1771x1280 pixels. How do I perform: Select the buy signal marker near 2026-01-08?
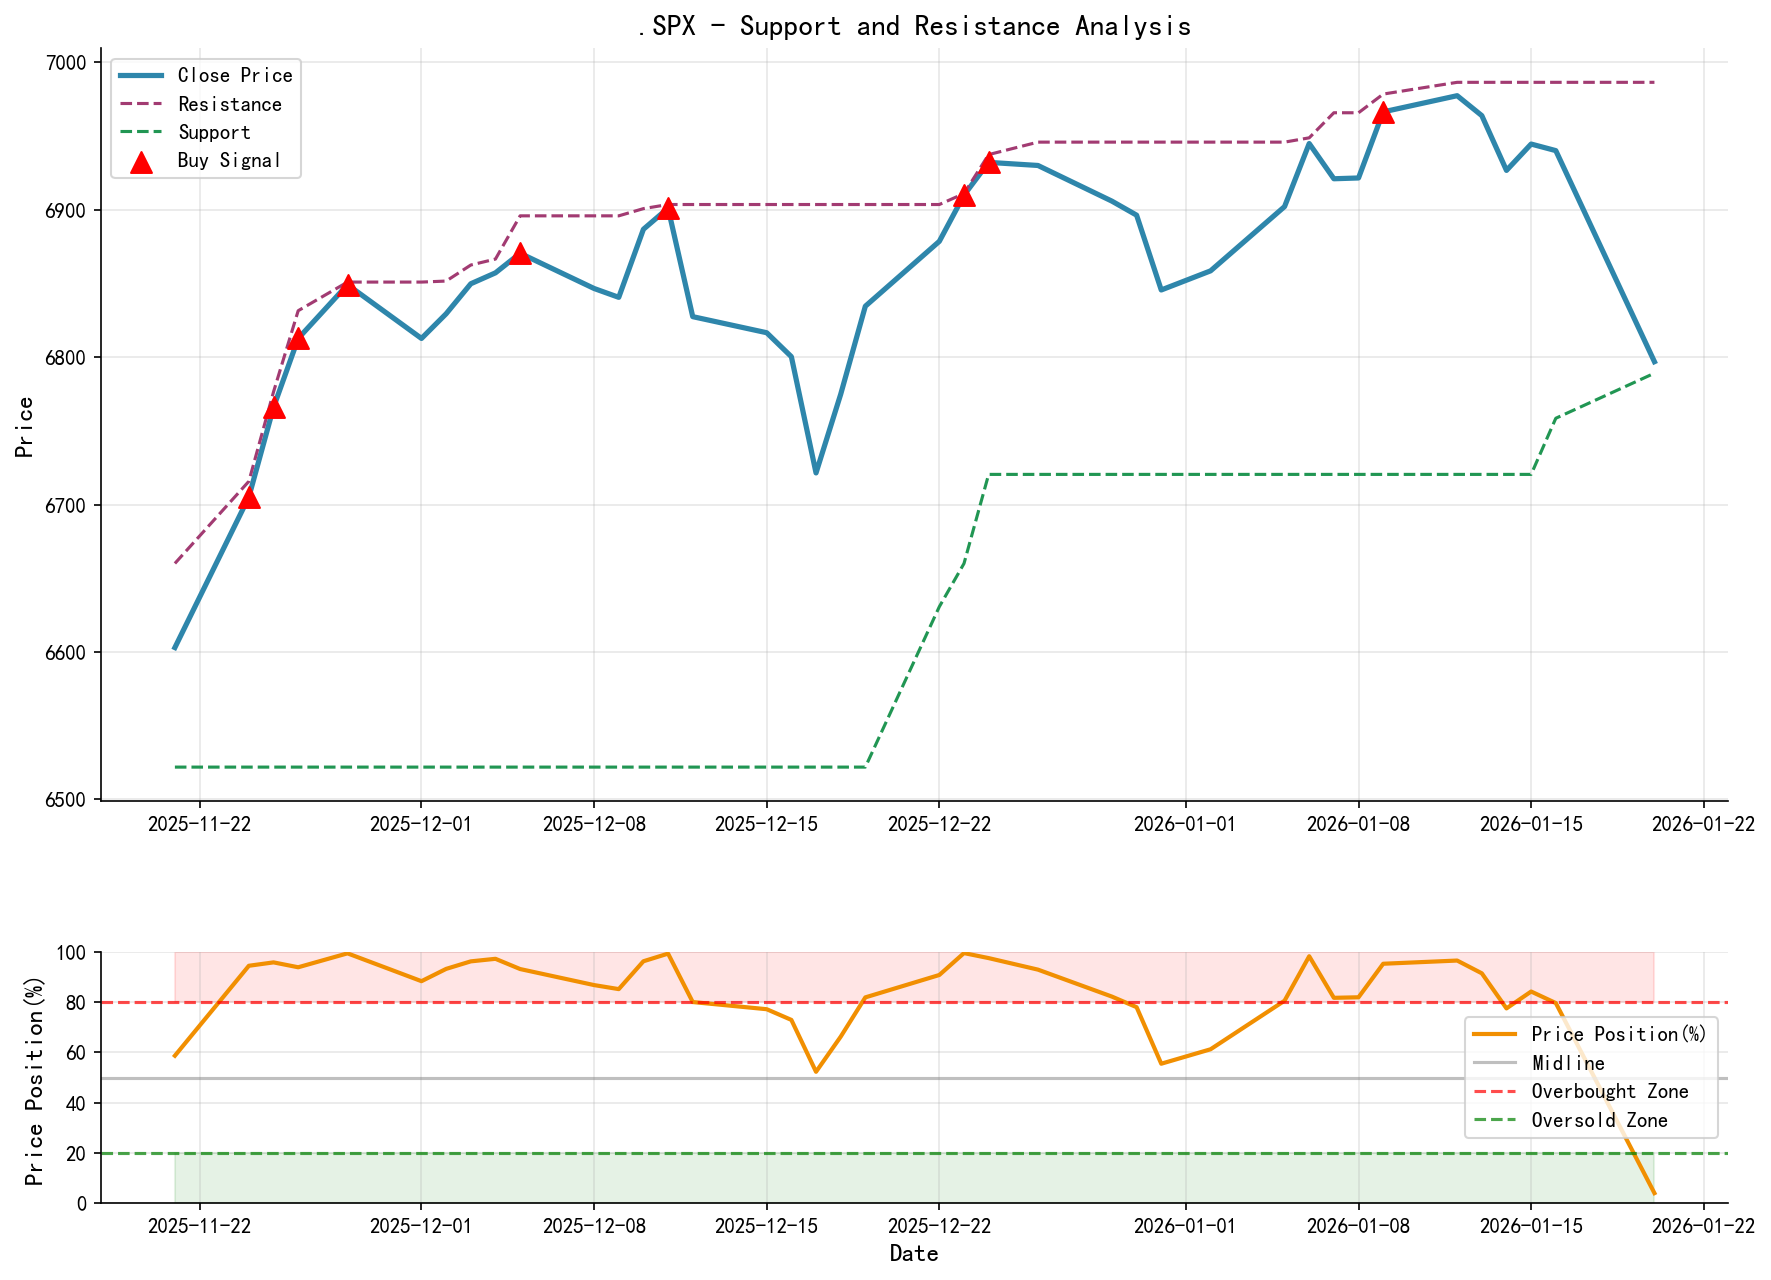[x=1385, y=113]
